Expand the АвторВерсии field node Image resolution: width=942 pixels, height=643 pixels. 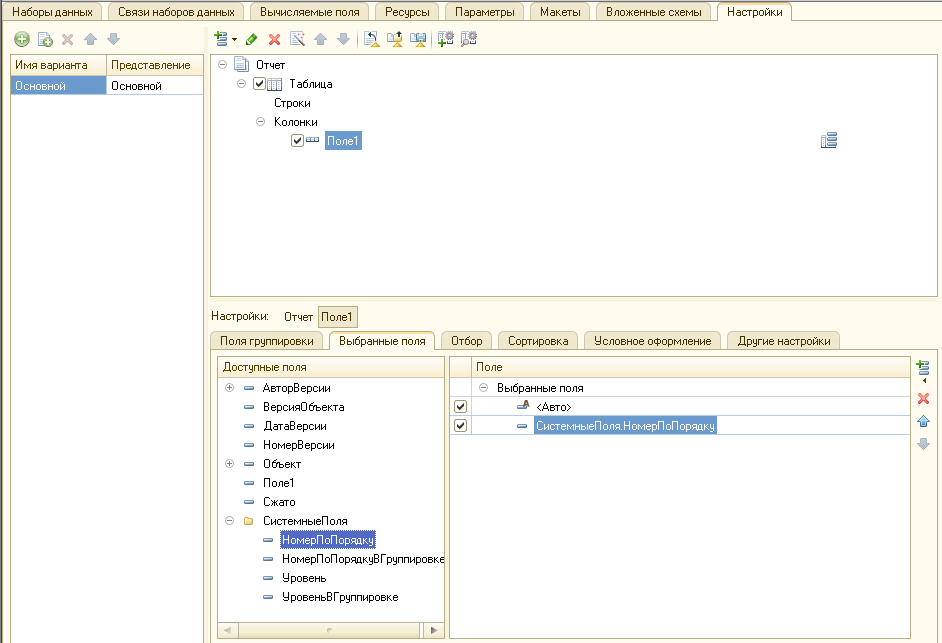[230, 388]
